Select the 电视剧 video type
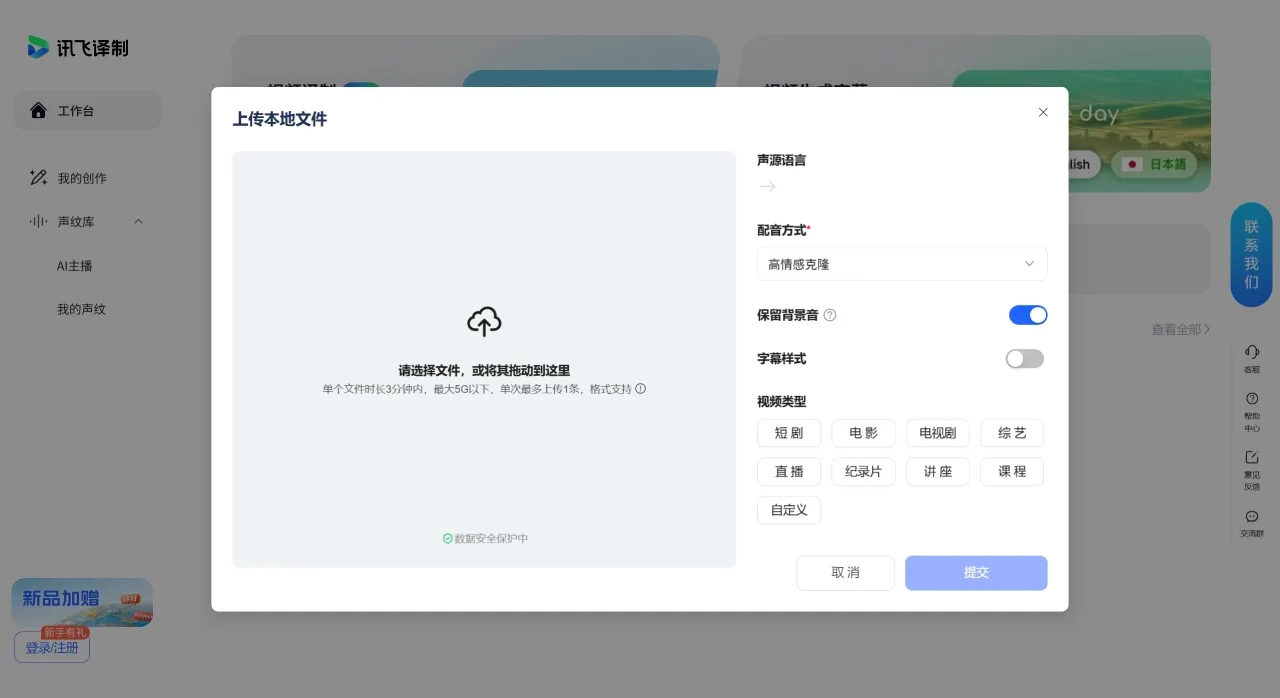The width and height of the screenshot is (1280, 698). (938, 433)
